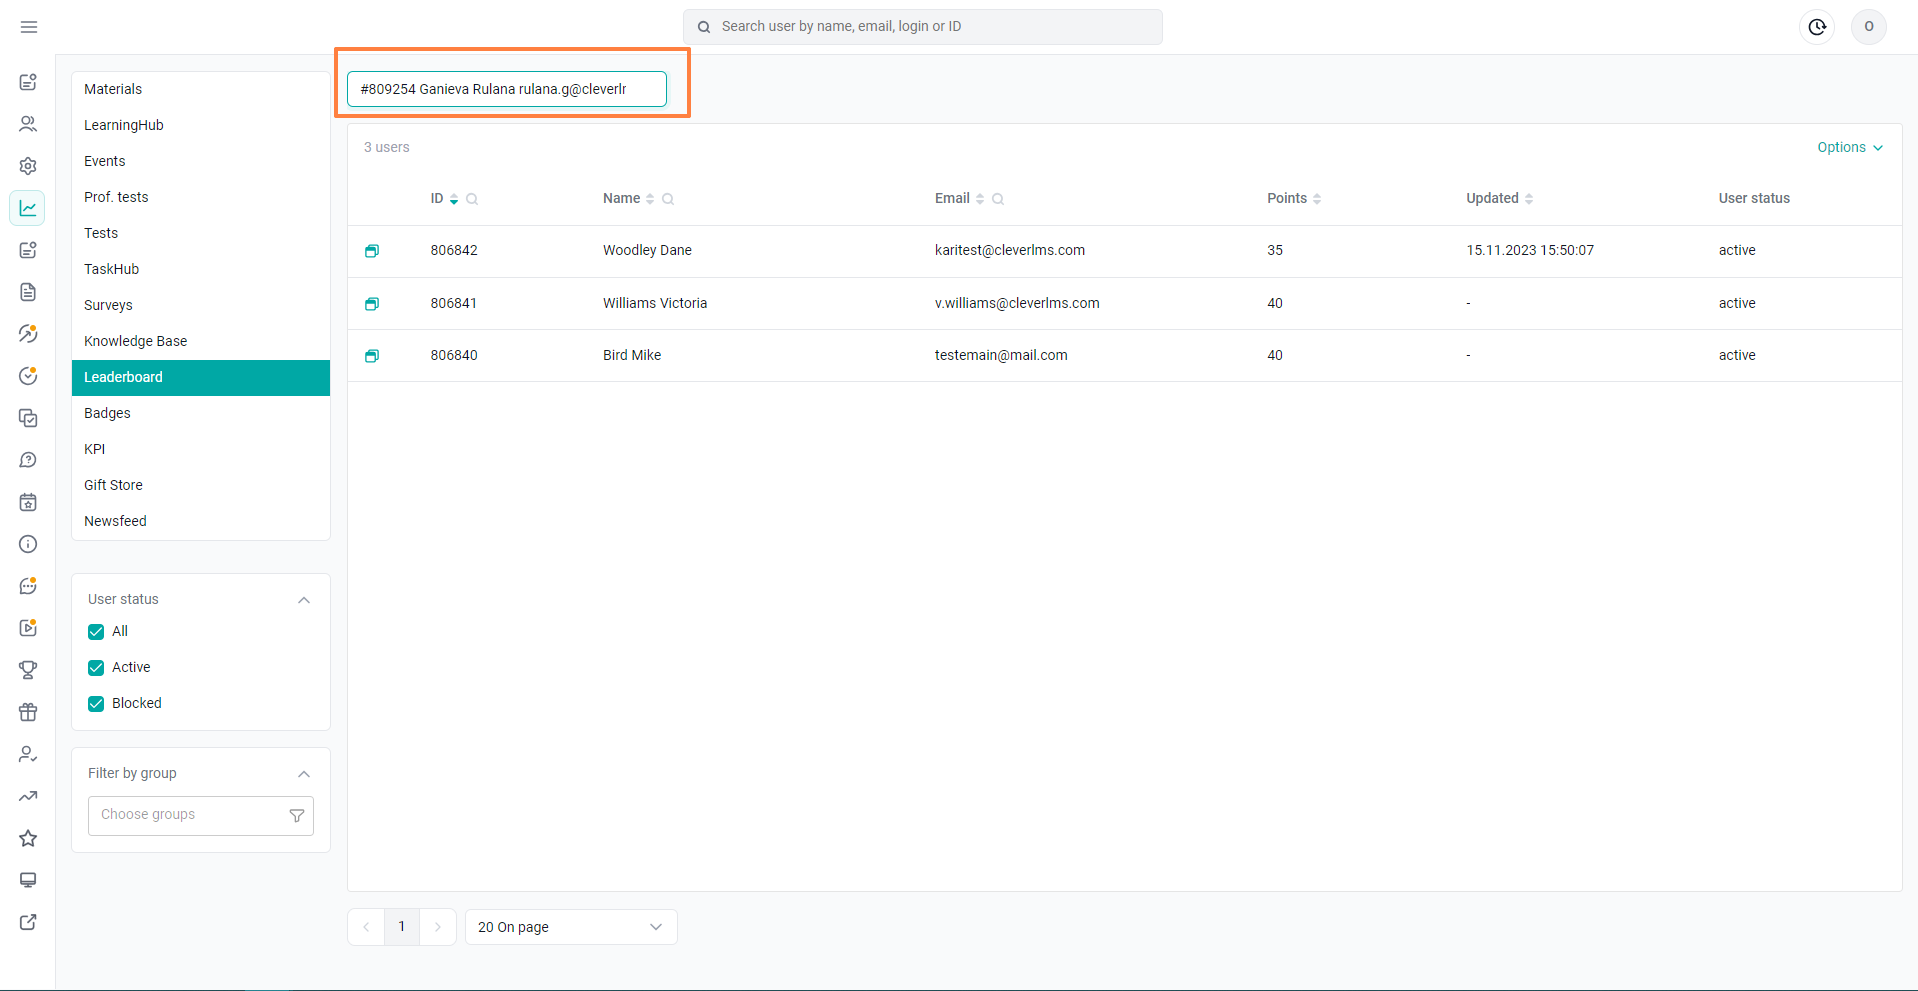Open the Knowledge Base menu item

click(x=201, y=341)
